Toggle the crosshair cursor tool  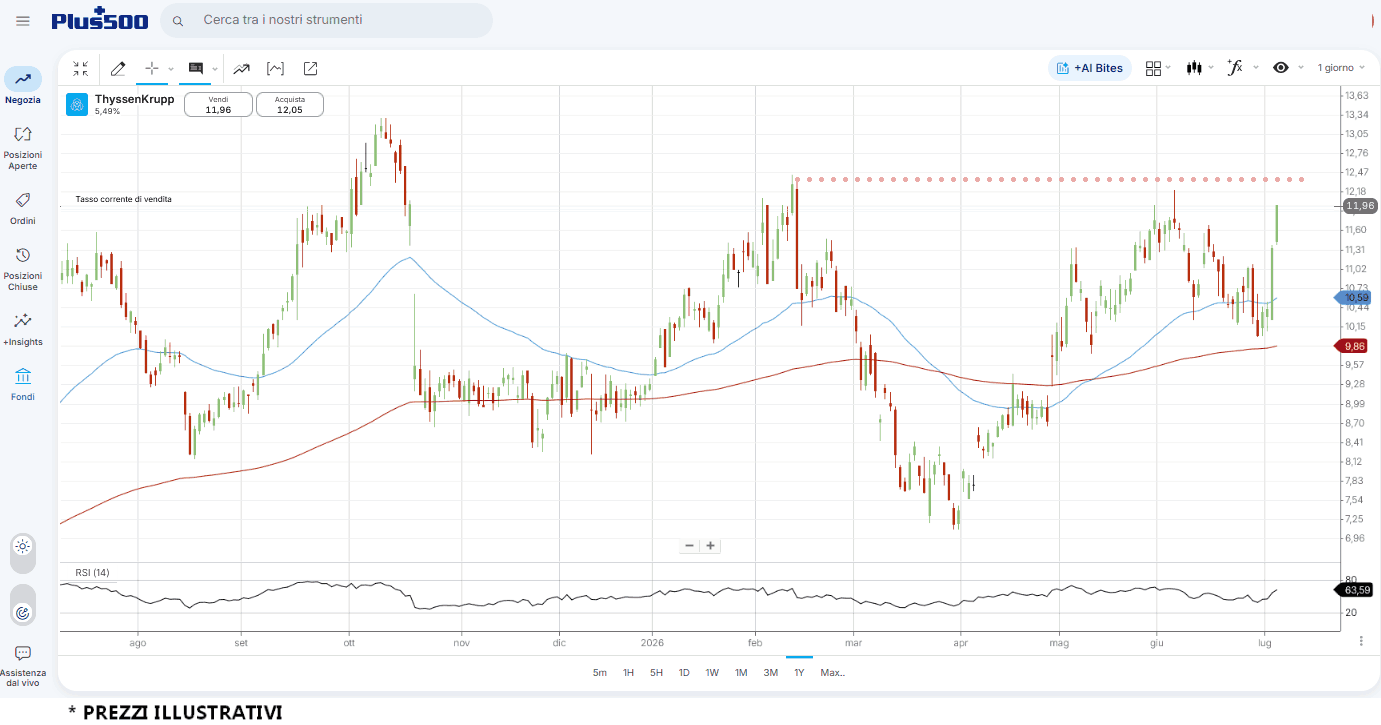(x=152, y=68)
